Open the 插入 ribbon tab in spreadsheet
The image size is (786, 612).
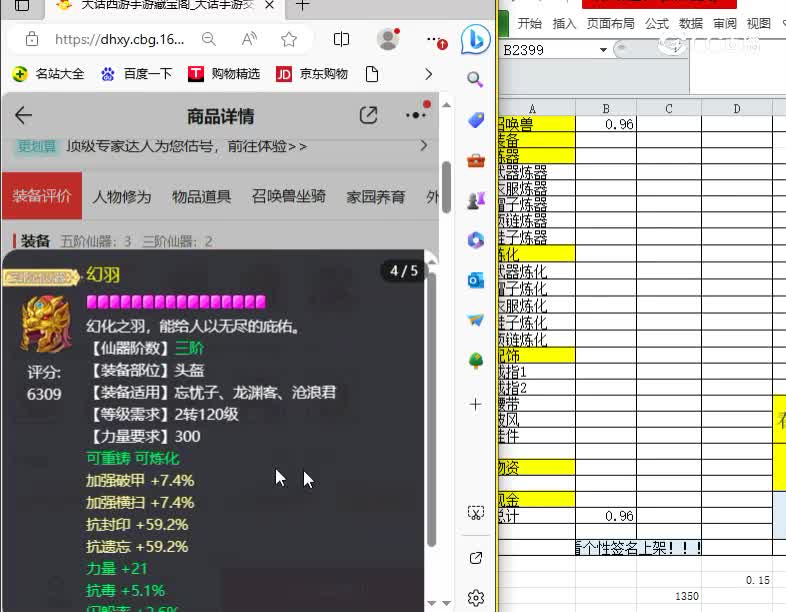(x=564, y=24)
